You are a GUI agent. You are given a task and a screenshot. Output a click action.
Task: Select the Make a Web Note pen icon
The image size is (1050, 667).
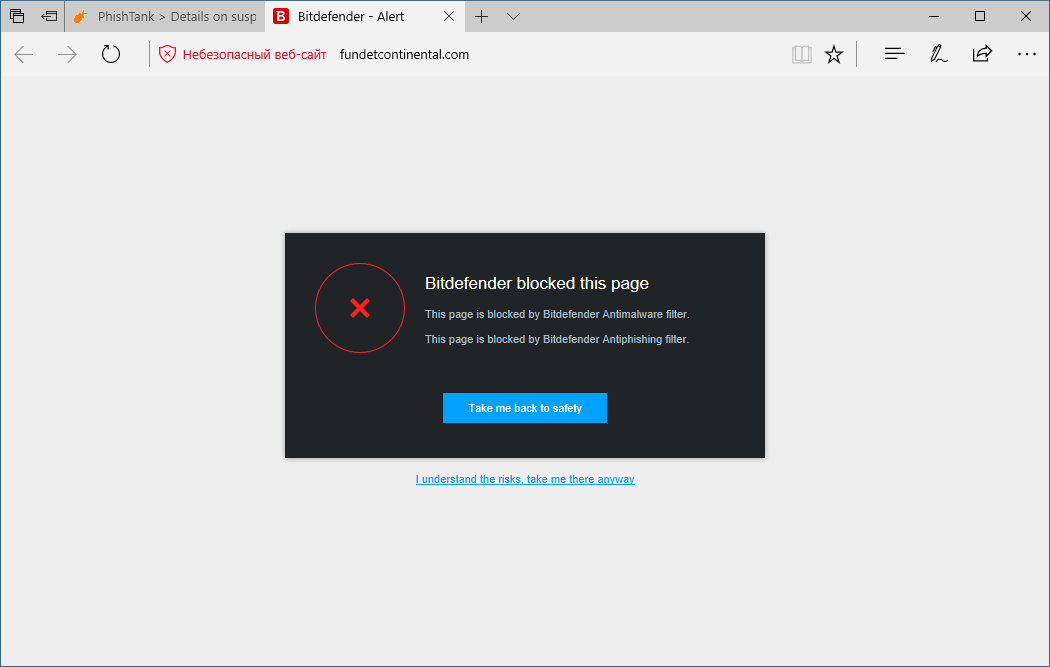click(x=938, y=54)
